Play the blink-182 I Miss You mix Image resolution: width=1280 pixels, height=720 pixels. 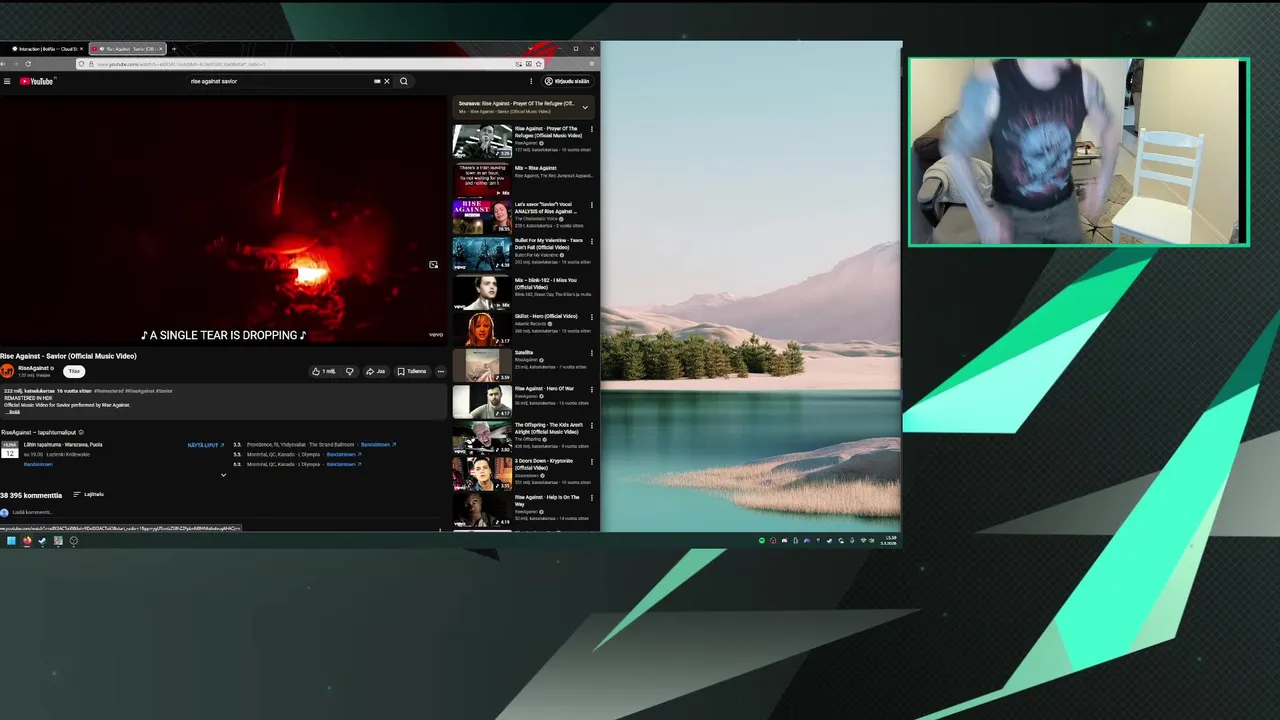tap(482, 292)
